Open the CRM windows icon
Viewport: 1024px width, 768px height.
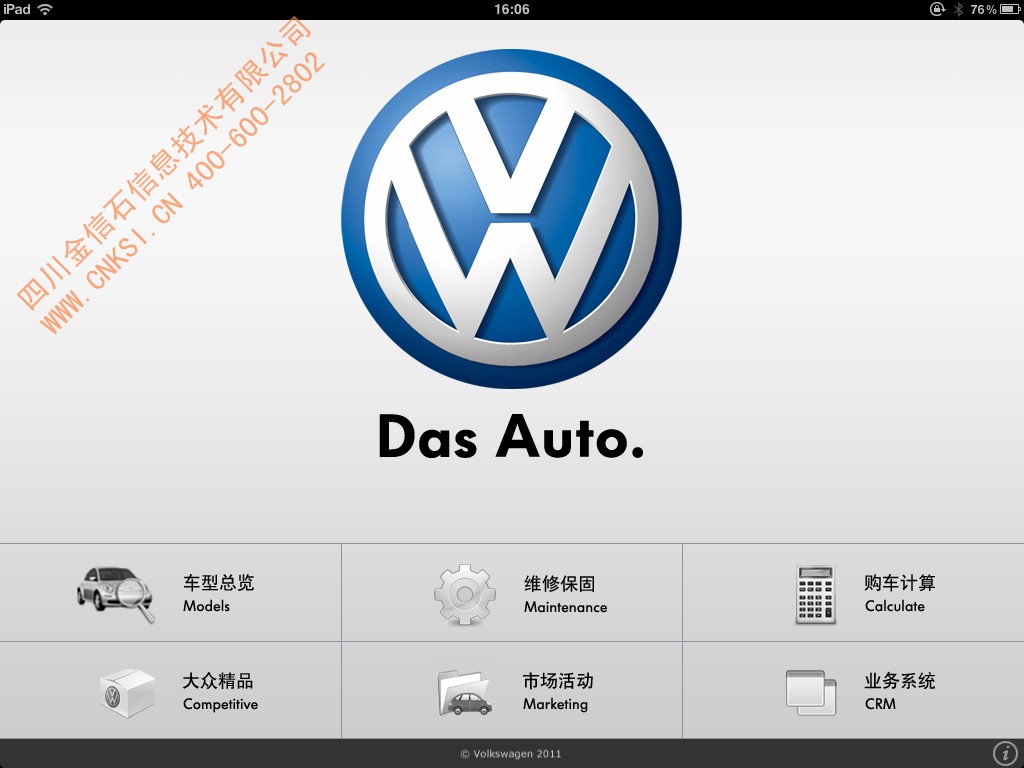(x=810, y=692)
